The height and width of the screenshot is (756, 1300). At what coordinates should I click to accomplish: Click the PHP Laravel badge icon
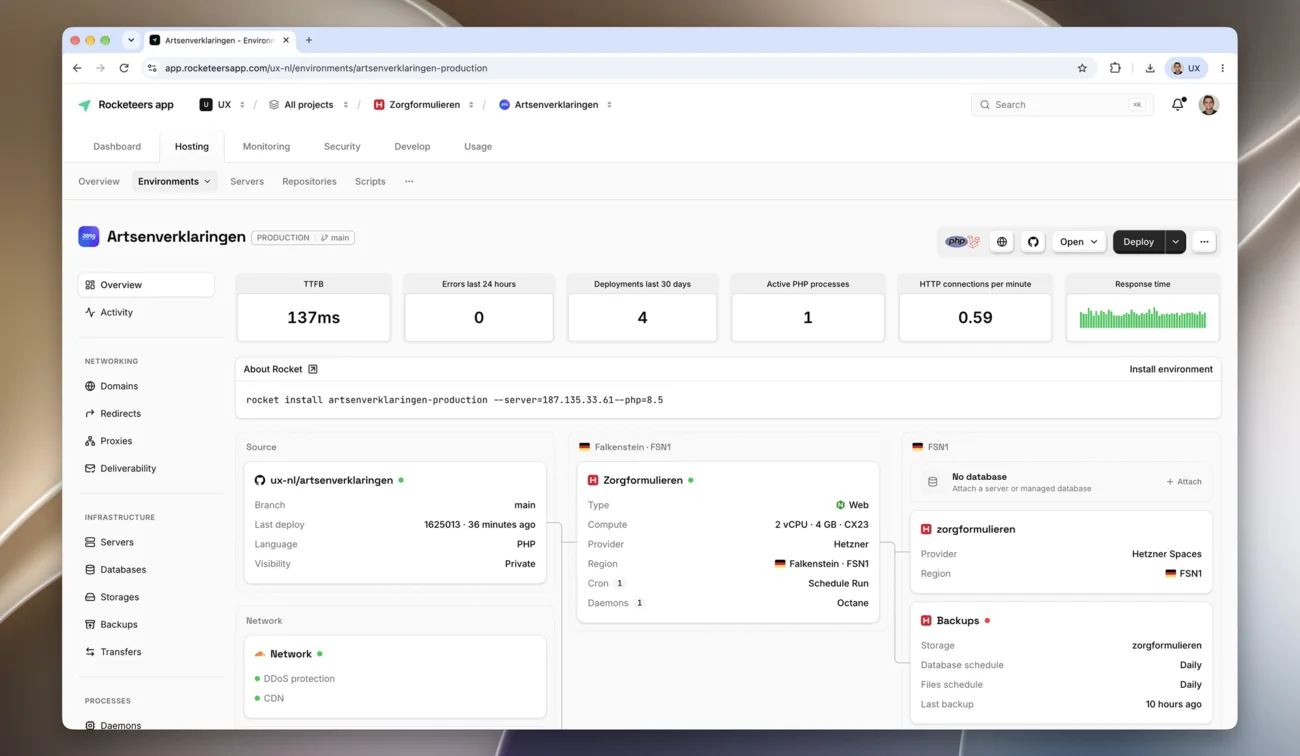(x=963, y=242)
